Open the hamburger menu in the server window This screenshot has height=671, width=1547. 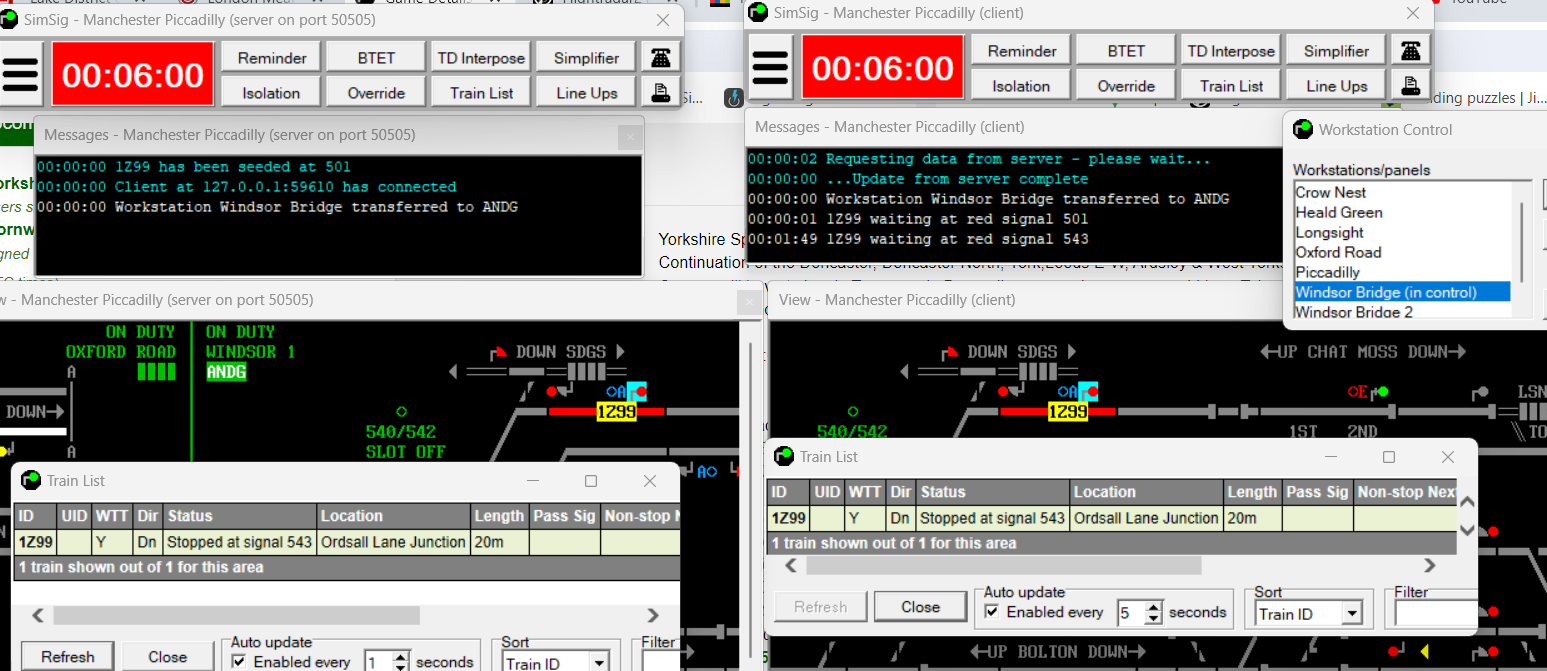(20, 75)
